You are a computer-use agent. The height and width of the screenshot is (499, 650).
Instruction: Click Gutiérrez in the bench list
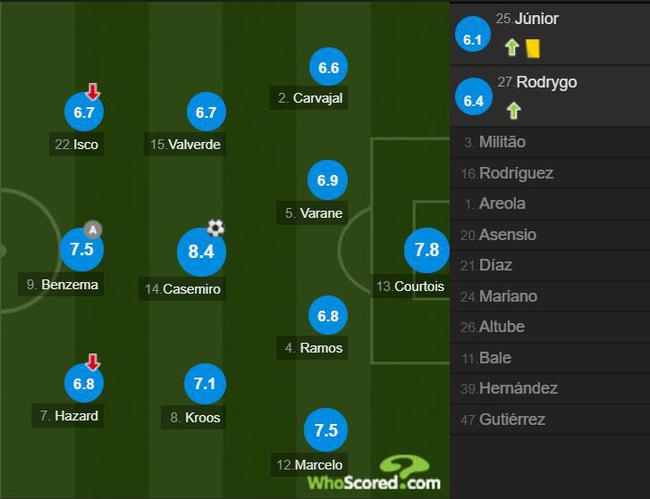[512, 419]
